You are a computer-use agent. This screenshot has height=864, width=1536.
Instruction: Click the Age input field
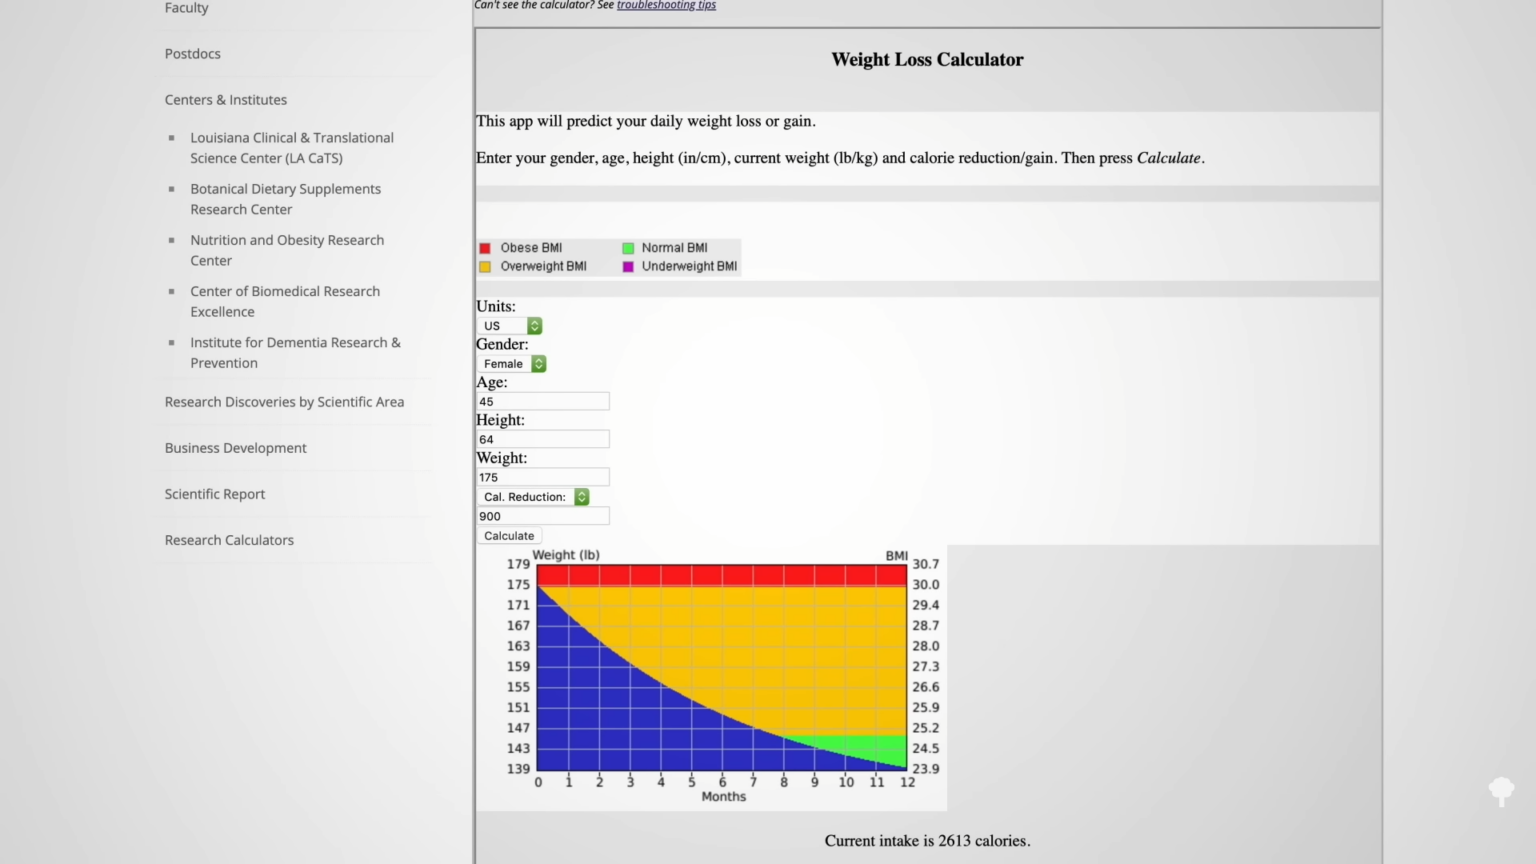click(543, 401)
